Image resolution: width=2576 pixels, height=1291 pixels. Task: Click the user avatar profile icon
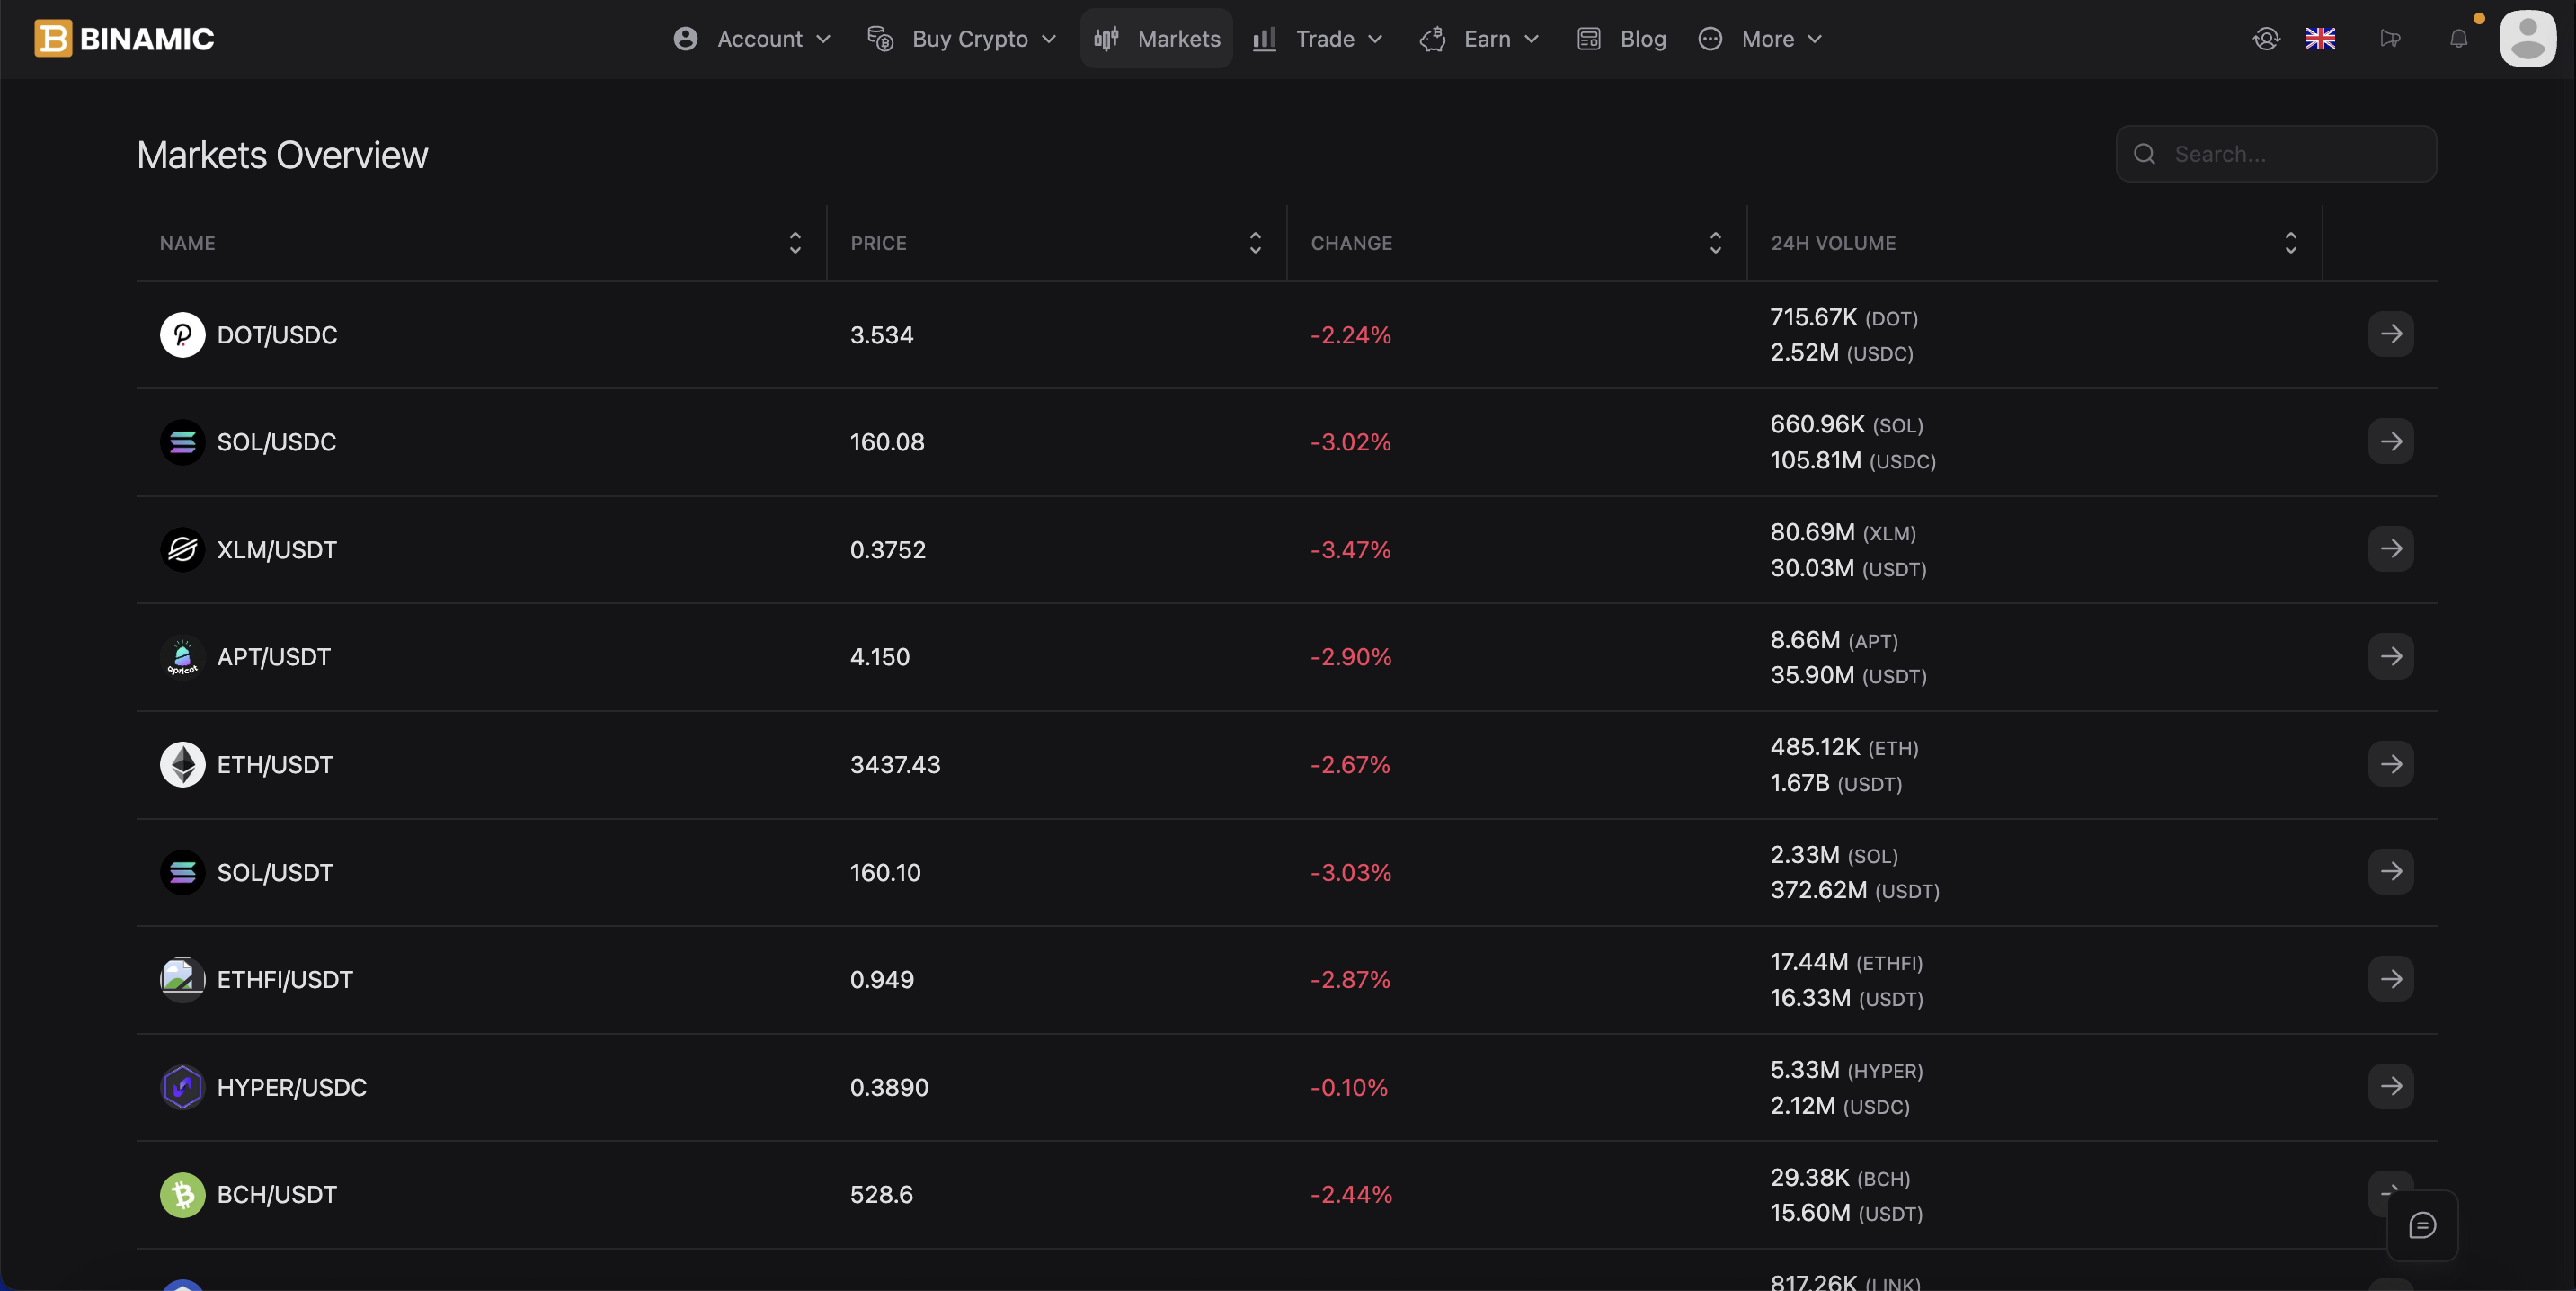click(x=2527, y=39)
